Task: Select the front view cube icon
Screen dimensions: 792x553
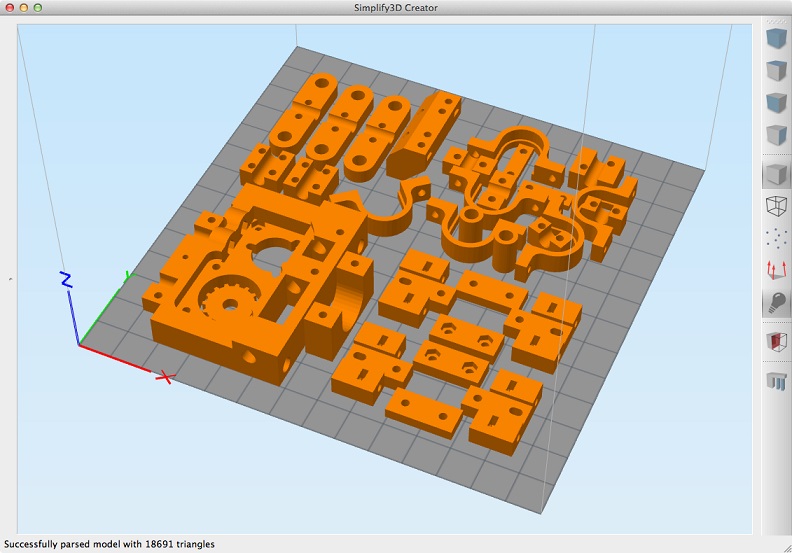Action: 776,103
